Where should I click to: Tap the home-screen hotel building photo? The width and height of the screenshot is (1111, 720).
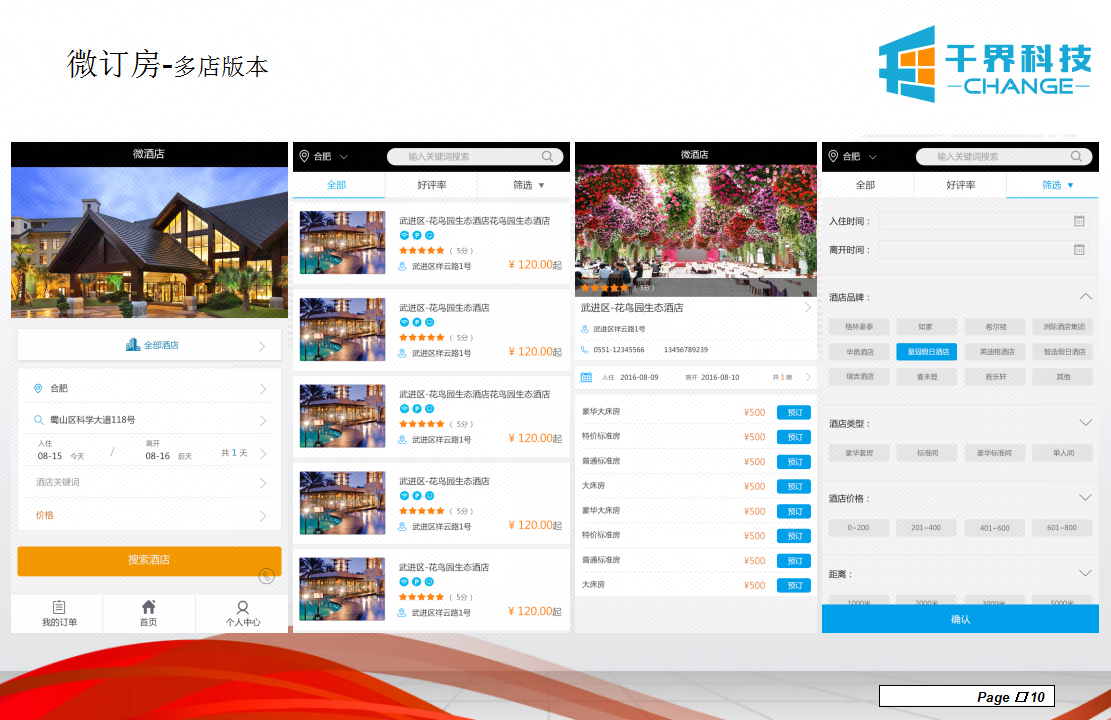150,242
